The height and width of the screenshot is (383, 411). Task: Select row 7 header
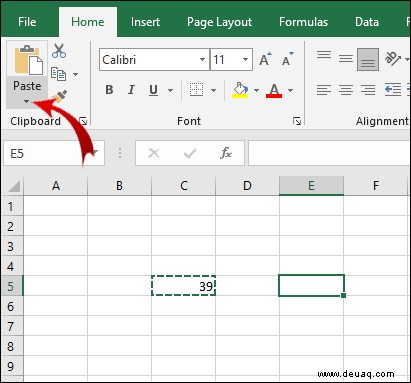click(x=13, y=326)
